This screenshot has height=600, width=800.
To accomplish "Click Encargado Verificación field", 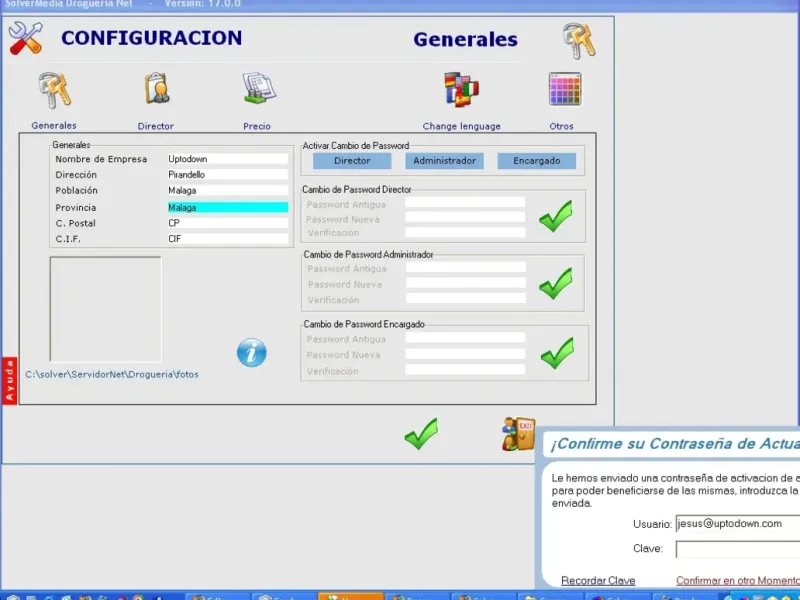I will (x=465, y=369).
